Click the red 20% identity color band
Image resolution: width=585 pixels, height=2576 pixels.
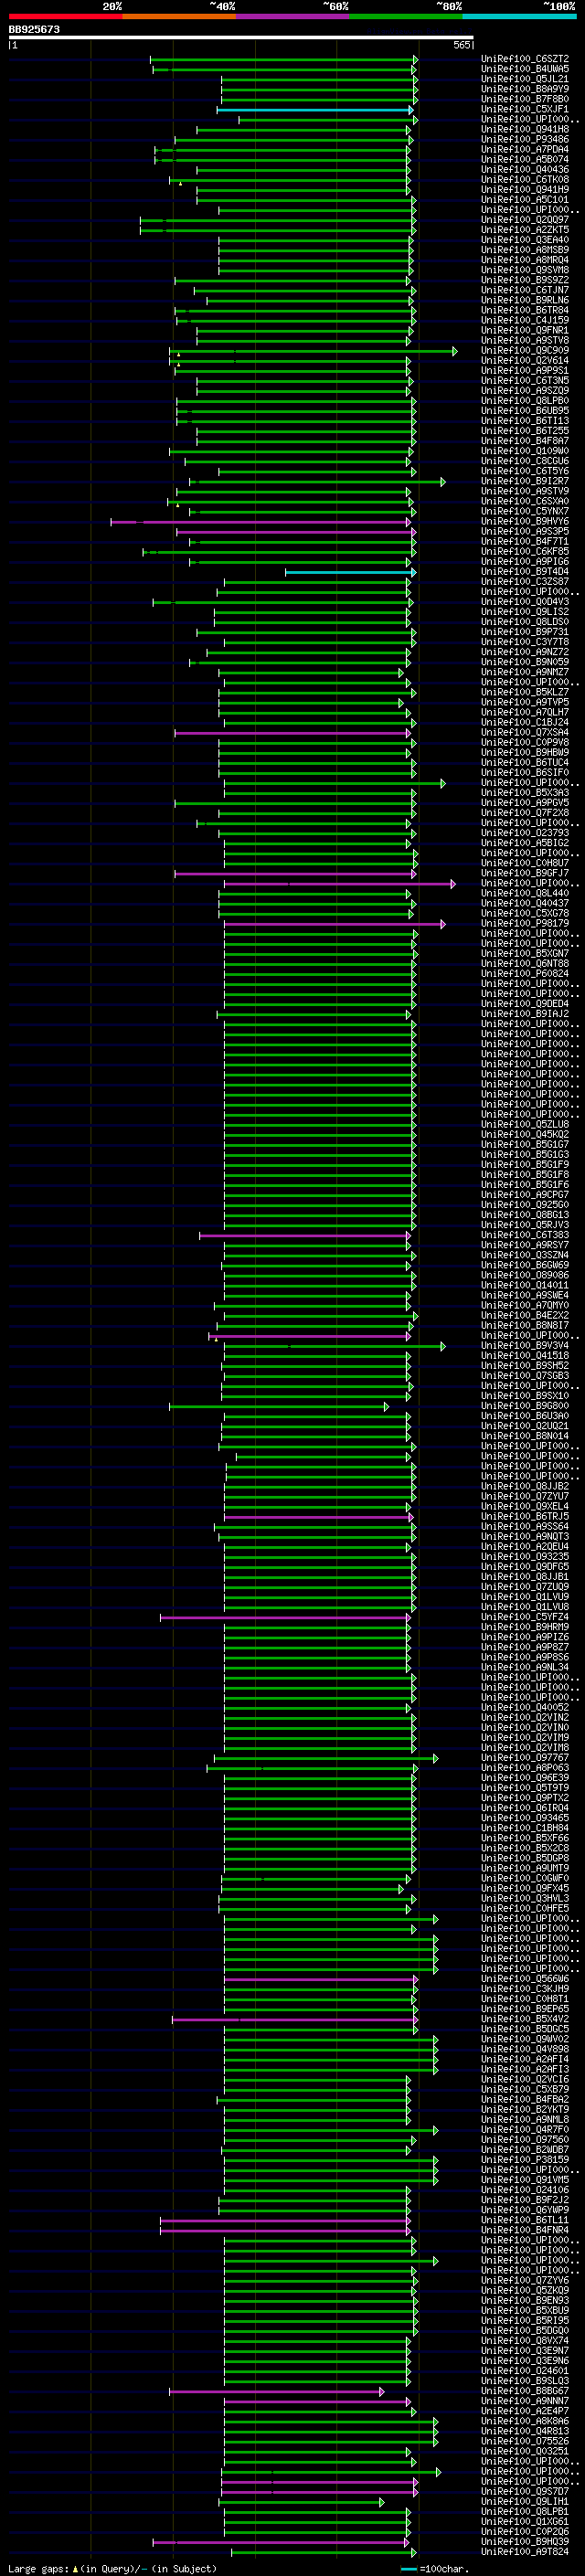[x=65, y=16]
